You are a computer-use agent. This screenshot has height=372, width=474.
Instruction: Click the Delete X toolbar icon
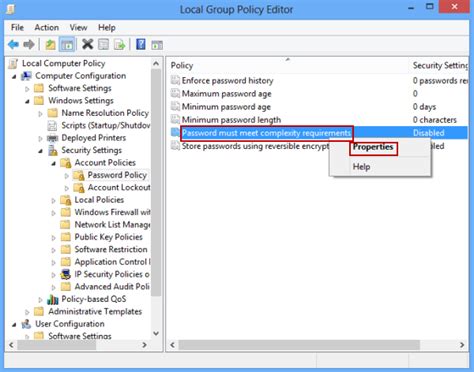click(88, 44)
